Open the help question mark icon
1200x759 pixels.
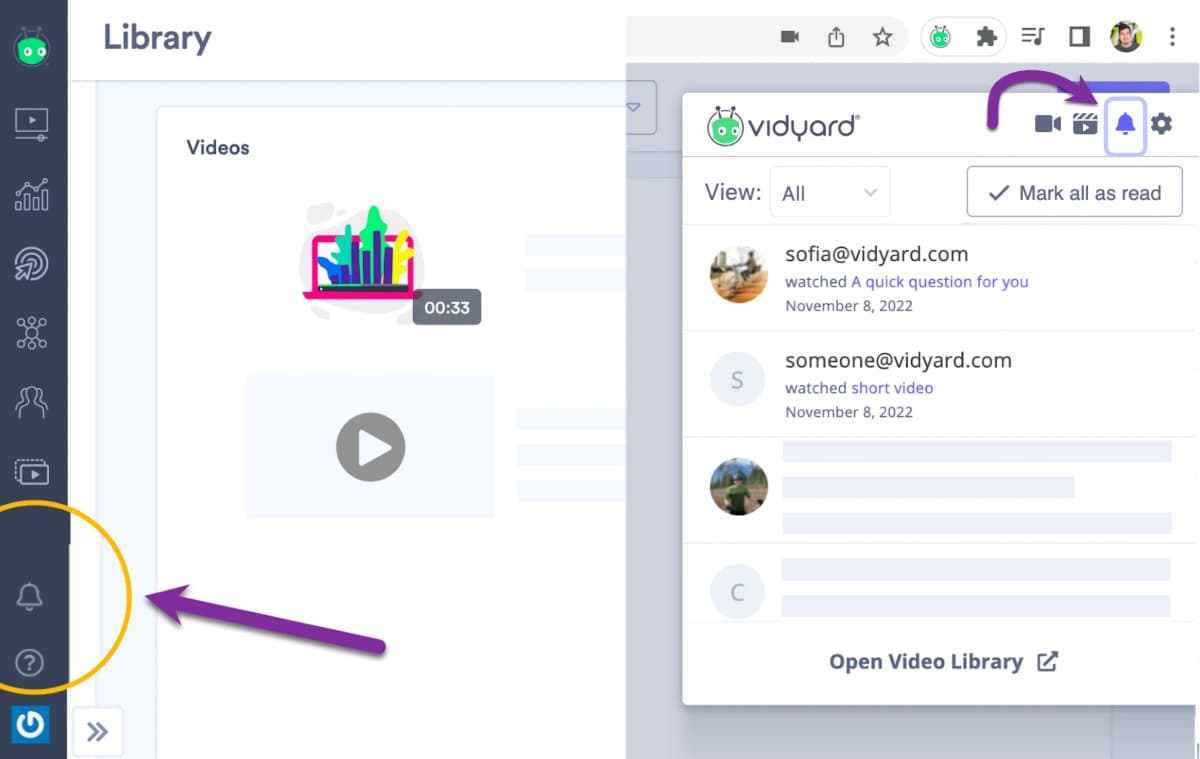(x=30, y=662)
